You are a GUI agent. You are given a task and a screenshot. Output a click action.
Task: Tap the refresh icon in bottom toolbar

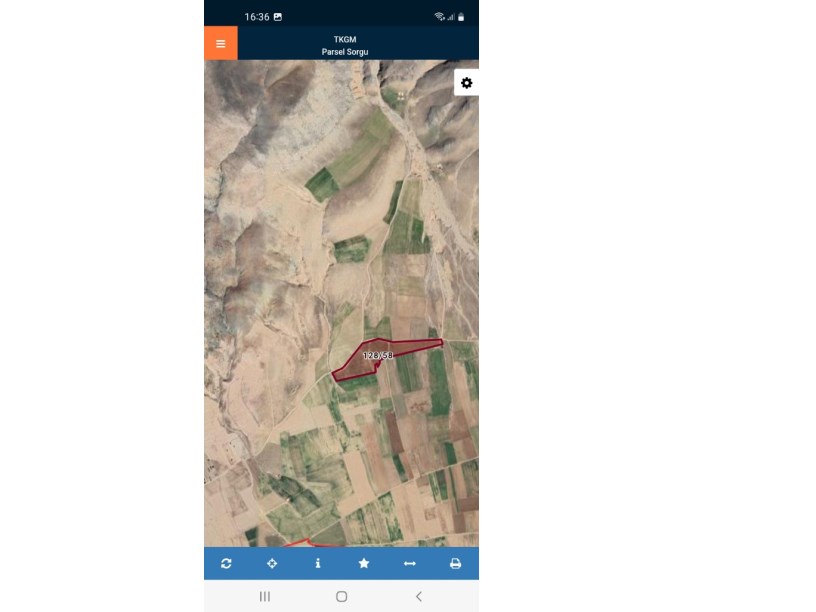[x=226, y=563]
